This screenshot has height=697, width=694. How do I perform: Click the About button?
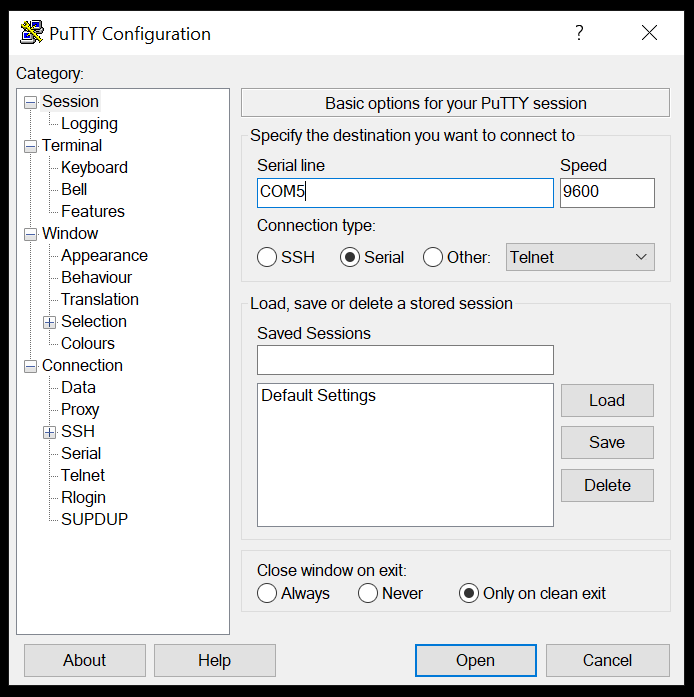85,660
